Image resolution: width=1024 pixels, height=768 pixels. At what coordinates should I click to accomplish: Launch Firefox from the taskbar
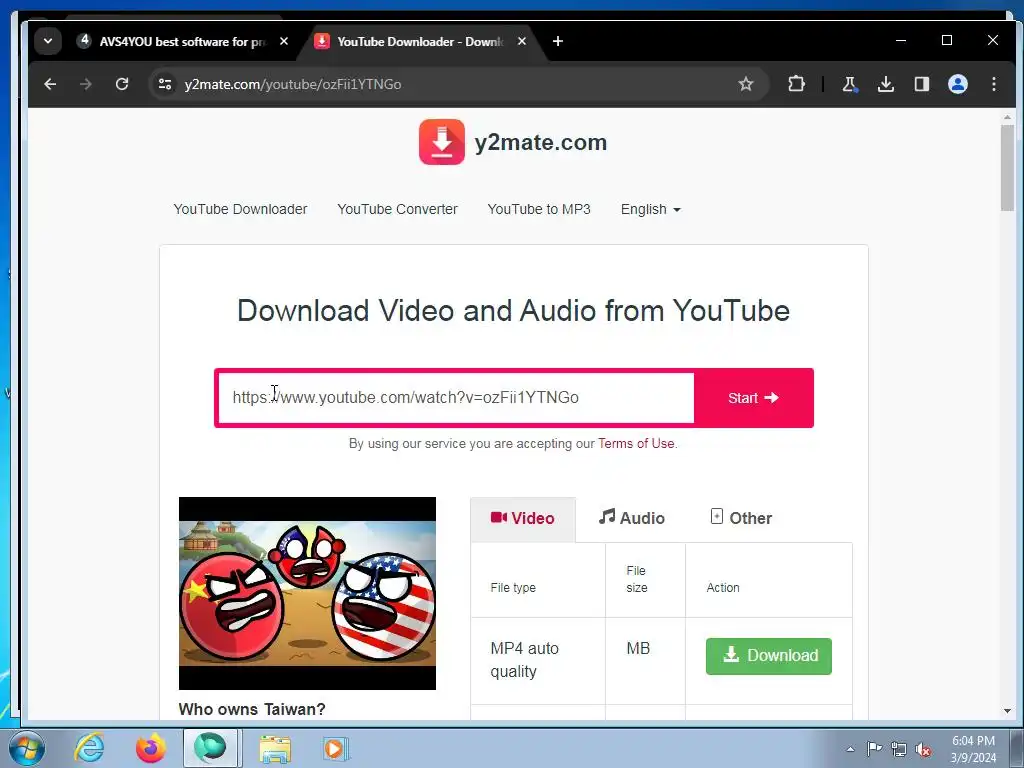[x=150, y=748]
